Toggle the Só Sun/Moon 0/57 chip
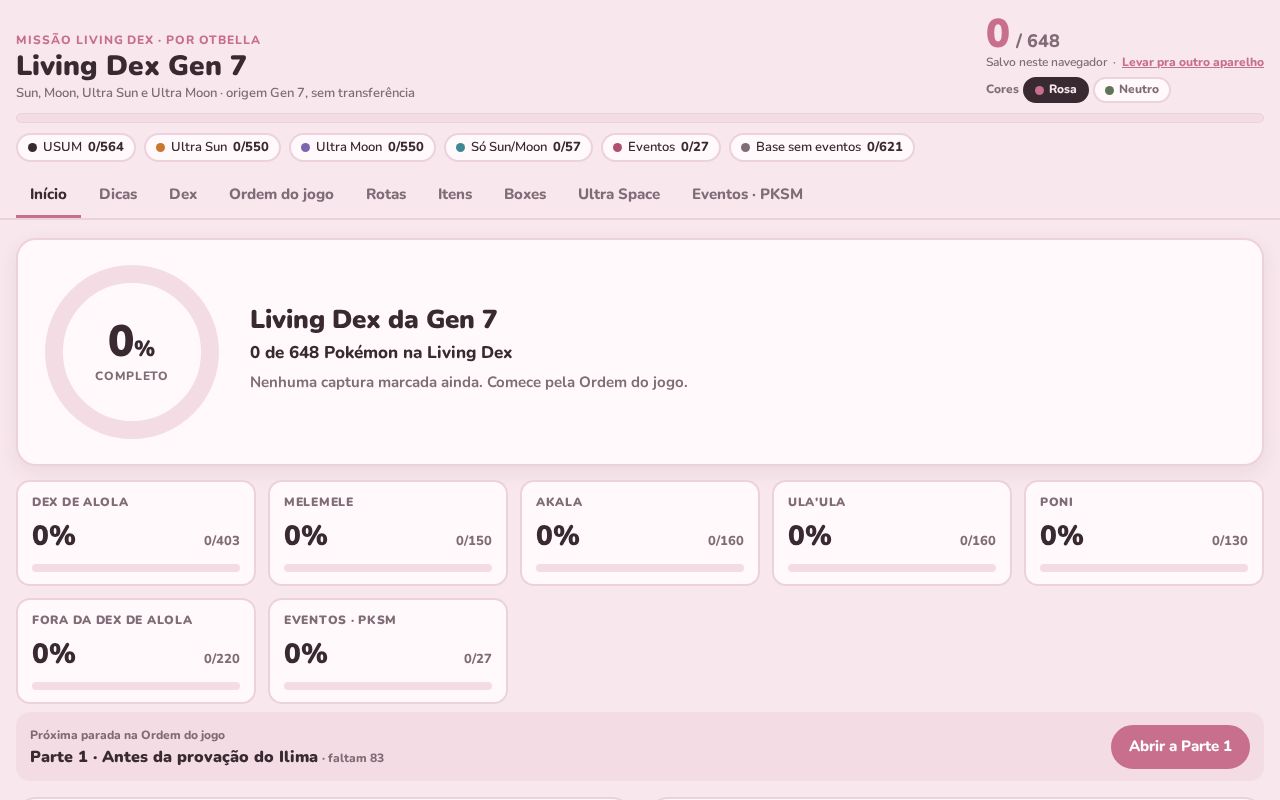1280x800 pixels. point(518,147)
